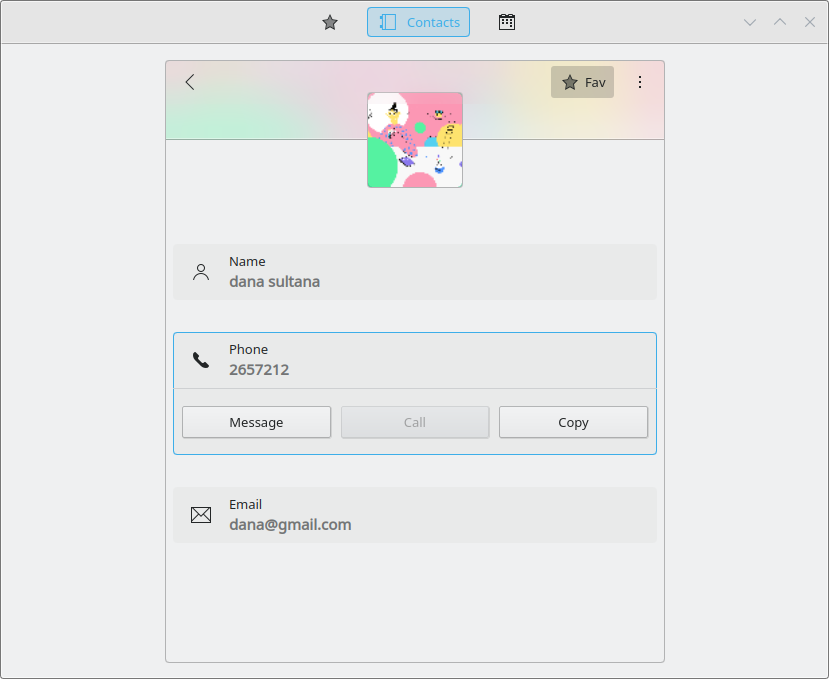The width and height of the screenshot is (829, 679).
Task: Go back using the left chevron
Action: tap(190, 82)
